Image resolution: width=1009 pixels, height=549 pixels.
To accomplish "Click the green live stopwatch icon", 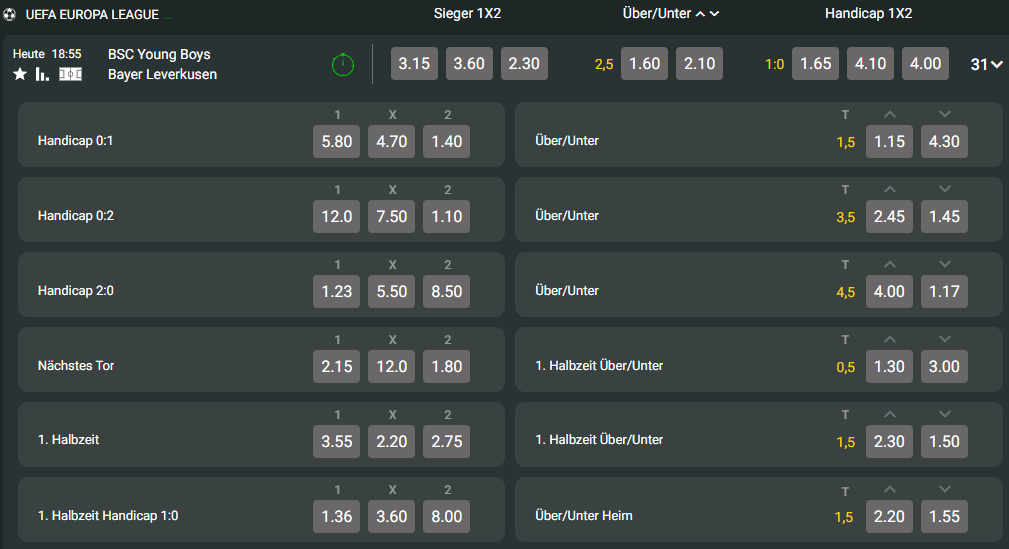I will [x=343, y=64].
